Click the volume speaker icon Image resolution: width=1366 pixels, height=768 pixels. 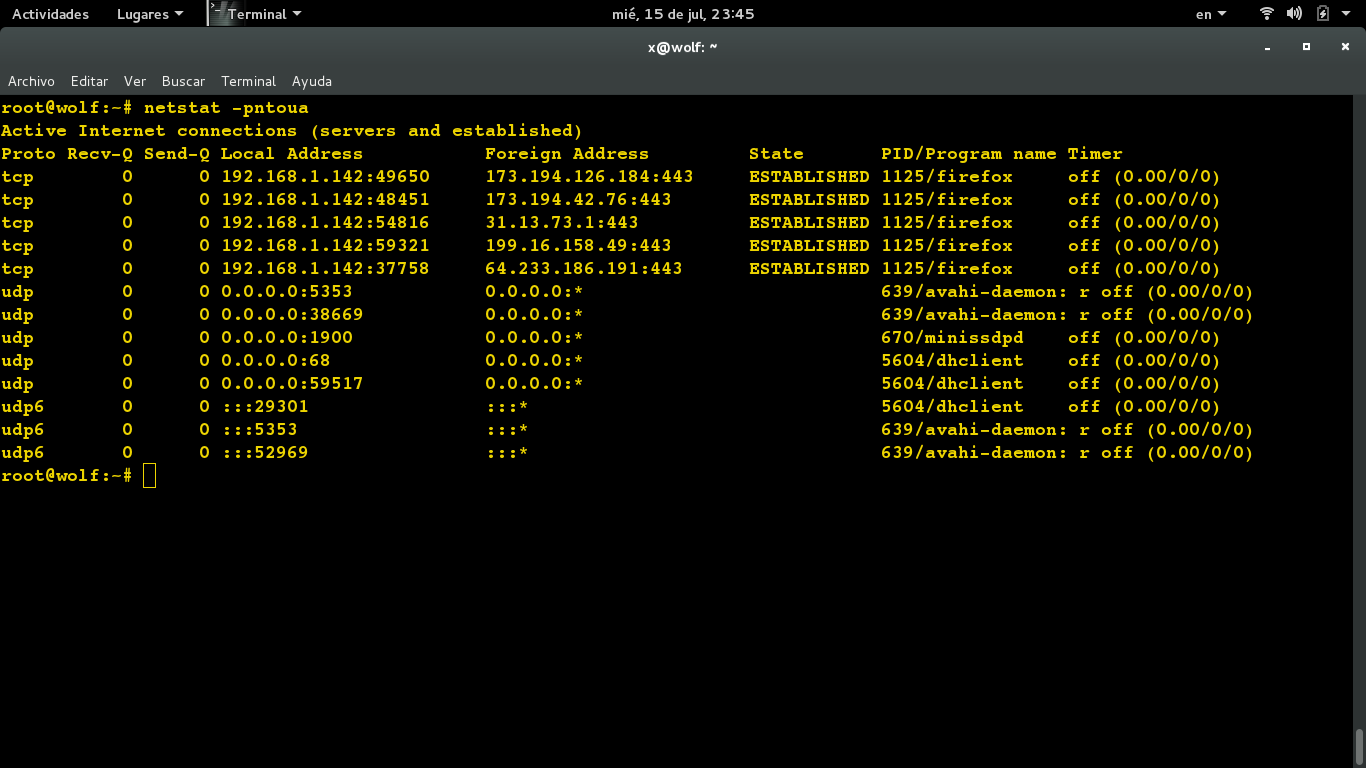pos(1294,14)
